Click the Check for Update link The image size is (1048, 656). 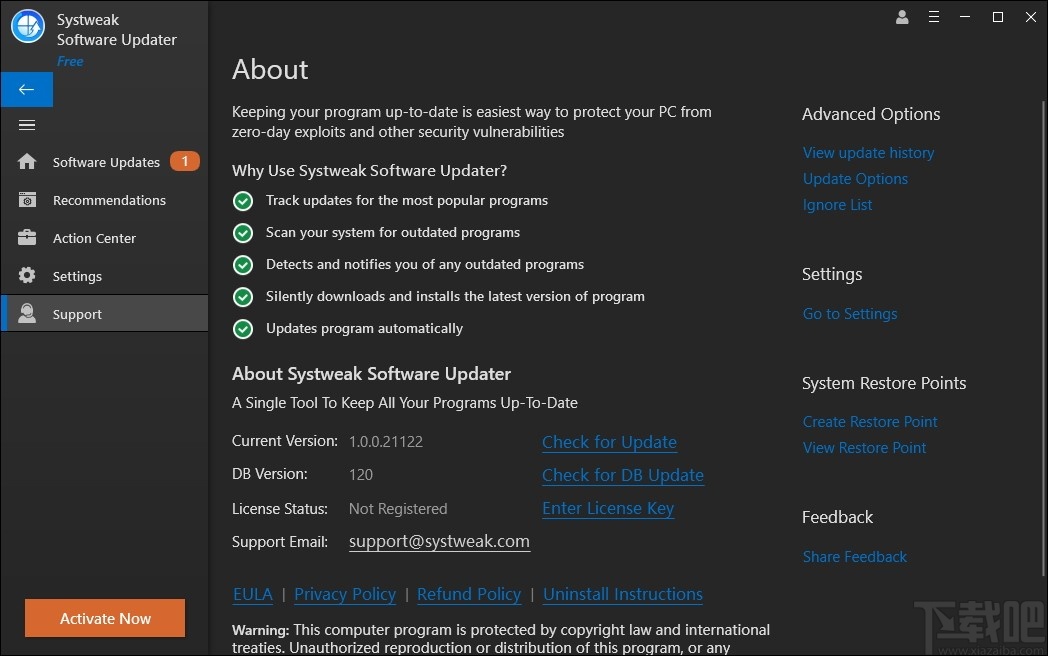(609, 442)
